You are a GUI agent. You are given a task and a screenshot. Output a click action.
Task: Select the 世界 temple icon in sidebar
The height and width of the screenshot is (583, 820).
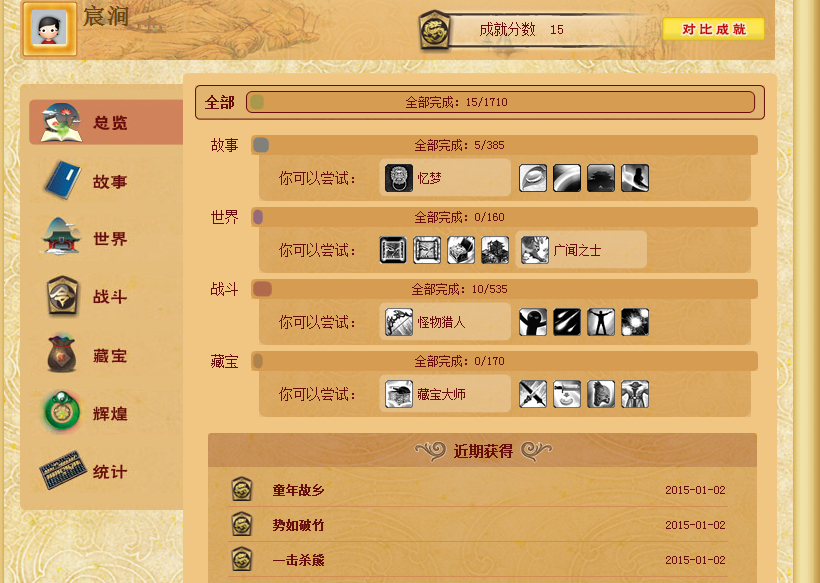pos(61,236)
